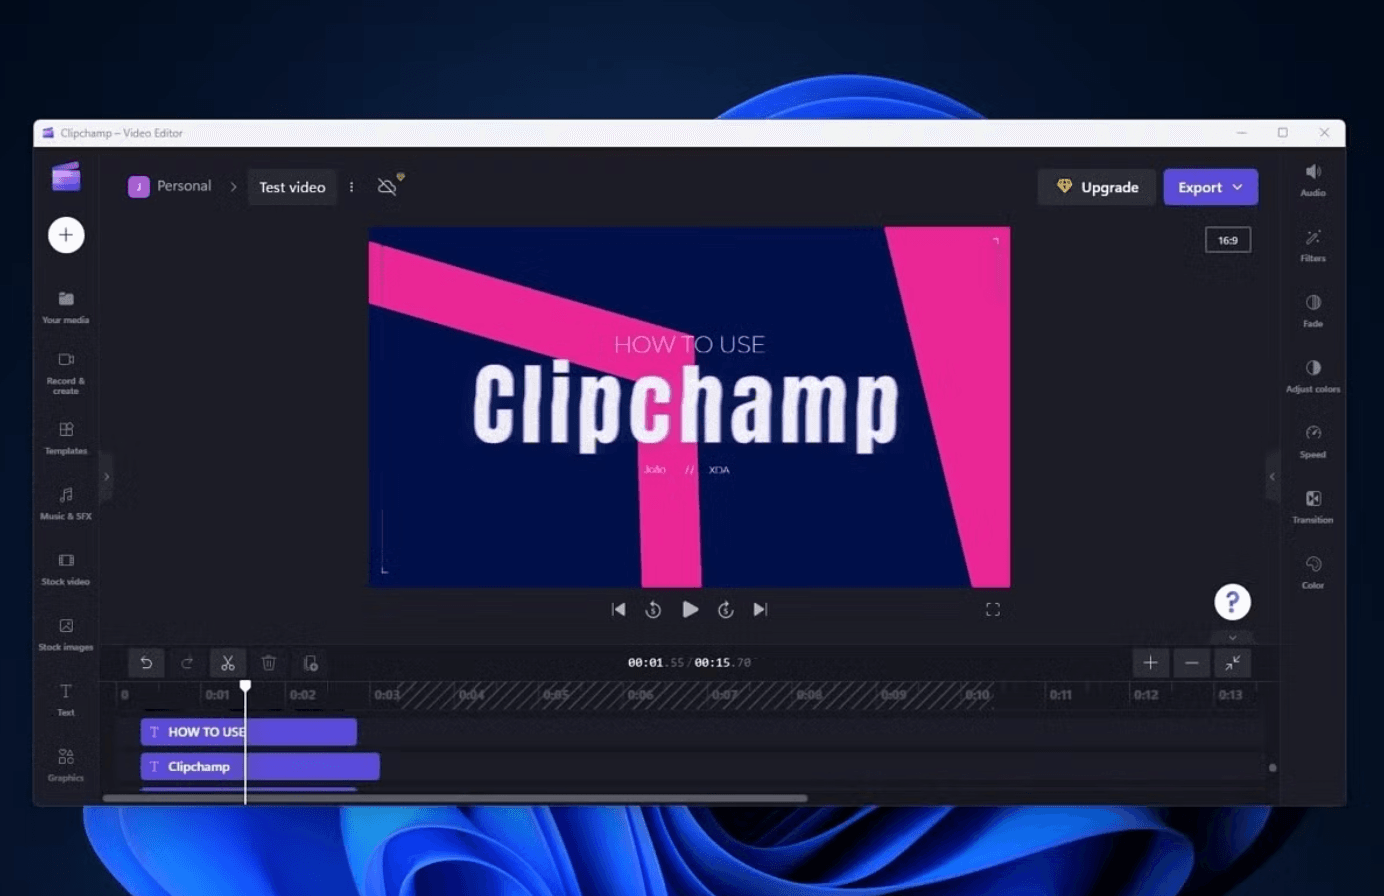Click the round plus add-media button
Screen dimensions: 1384x896
[66, 235]
